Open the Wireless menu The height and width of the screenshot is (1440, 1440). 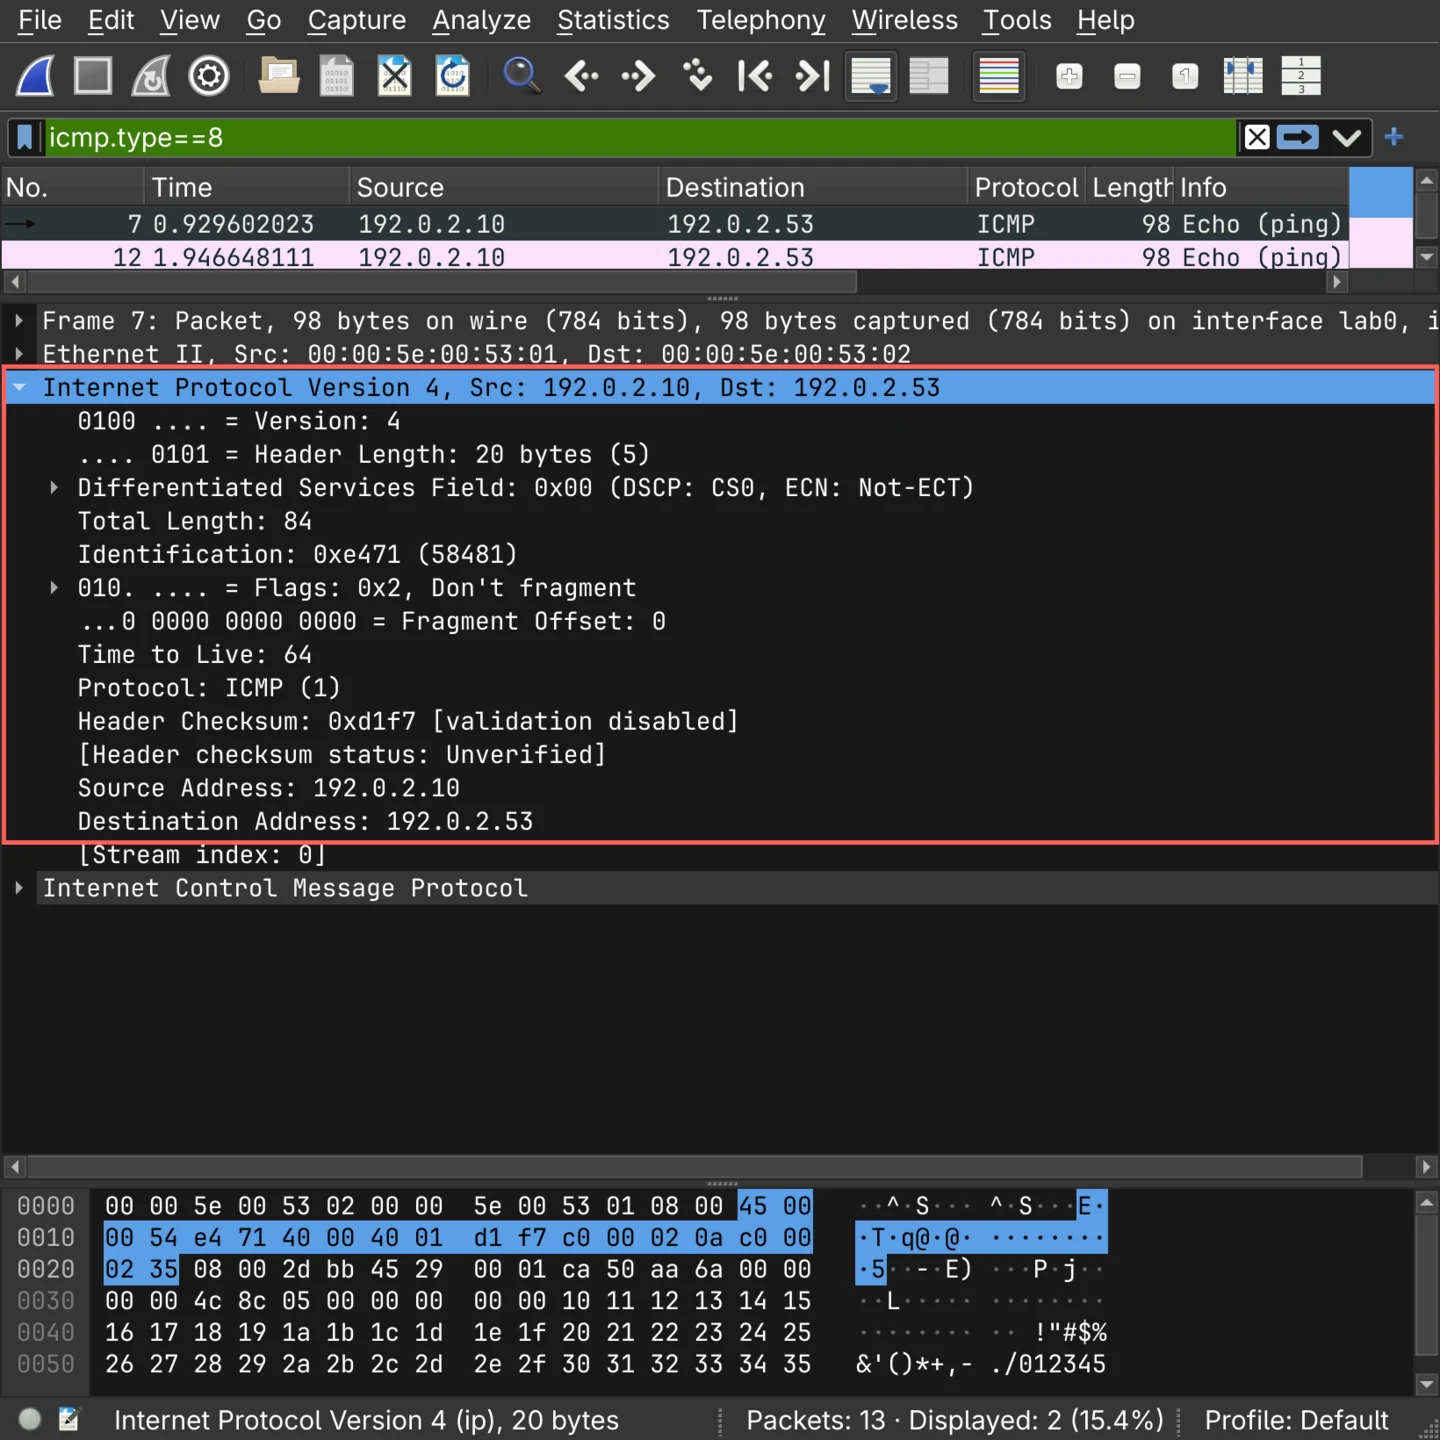pos(904,20)
